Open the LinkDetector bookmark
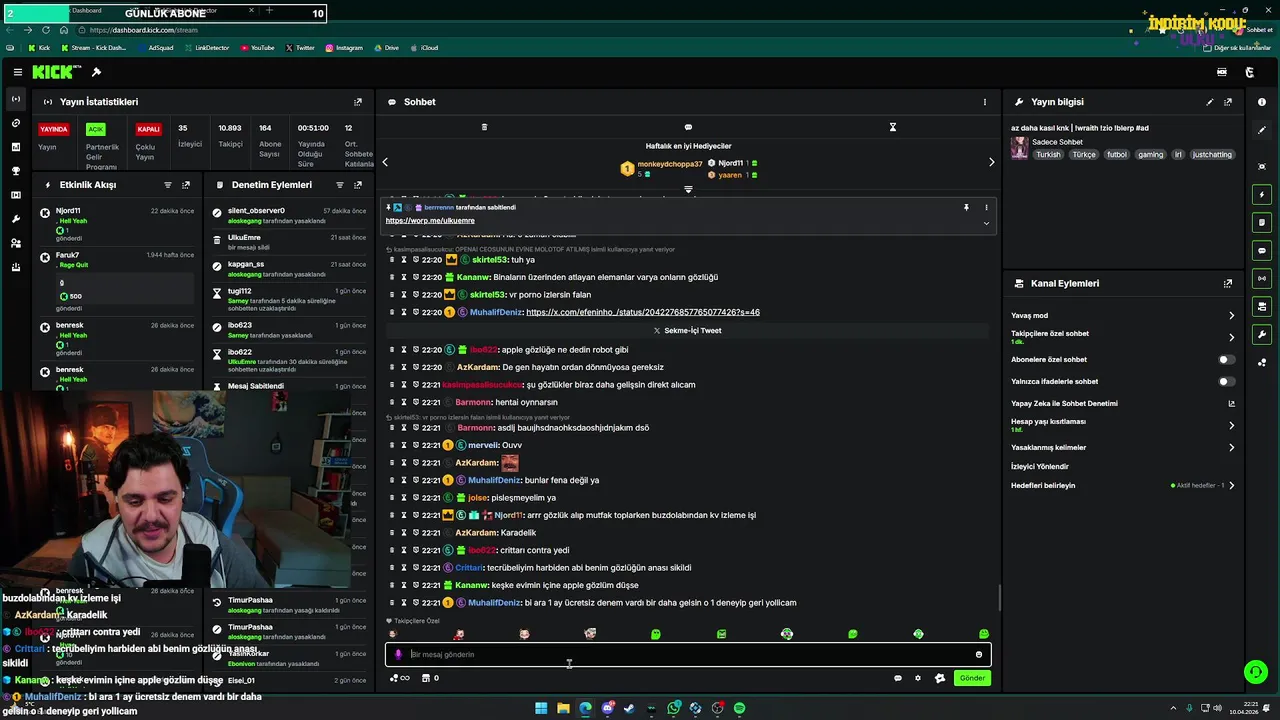The height and width of the screenshot is (720, 1280). [x=206, y=47]
